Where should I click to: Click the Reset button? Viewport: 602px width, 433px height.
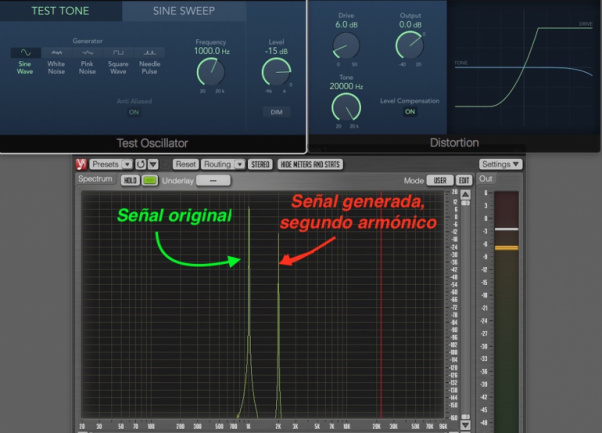[186, 164]
